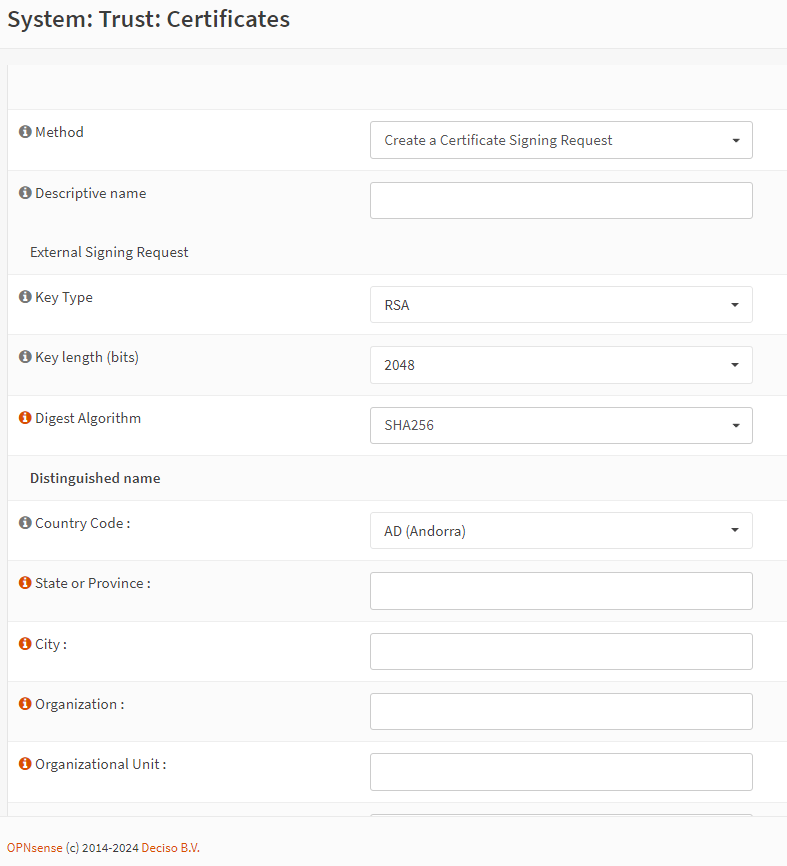Screen dimensions: 787x866
Task: Show help for Key Type info icon
Action: pos(25,297)
